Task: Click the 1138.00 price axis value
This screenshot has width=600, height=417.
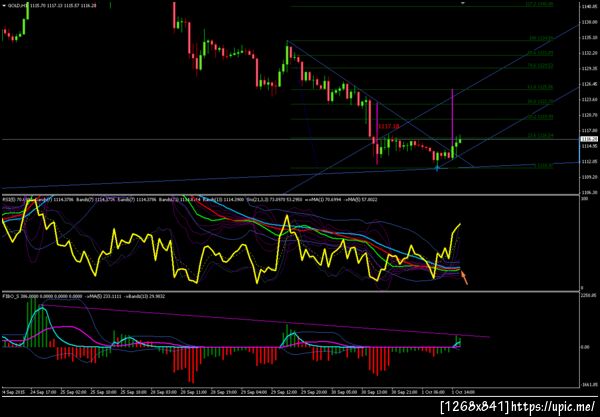Action: pyautogui.click(x=590, y=22)
